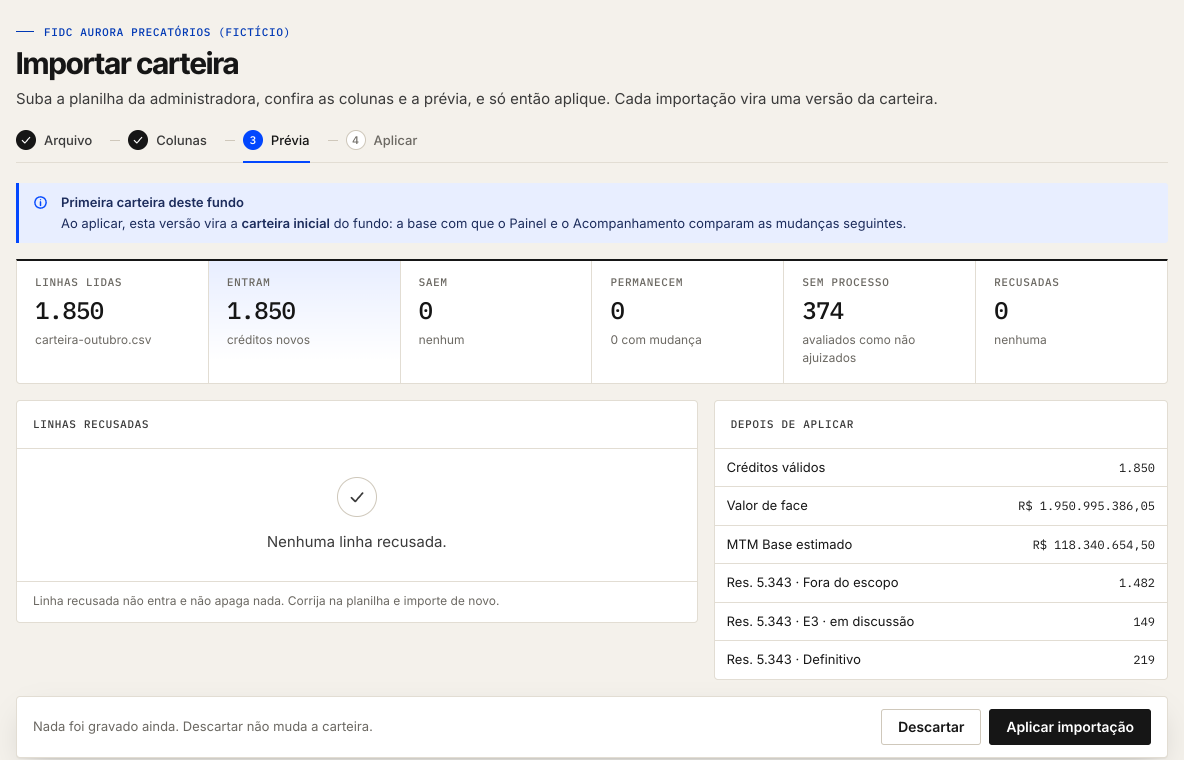Click the checkmark circle above Nenhuma linha recusada
Image resolution: width=1184 pixels, height=760 pixels.
coord(356,497)
